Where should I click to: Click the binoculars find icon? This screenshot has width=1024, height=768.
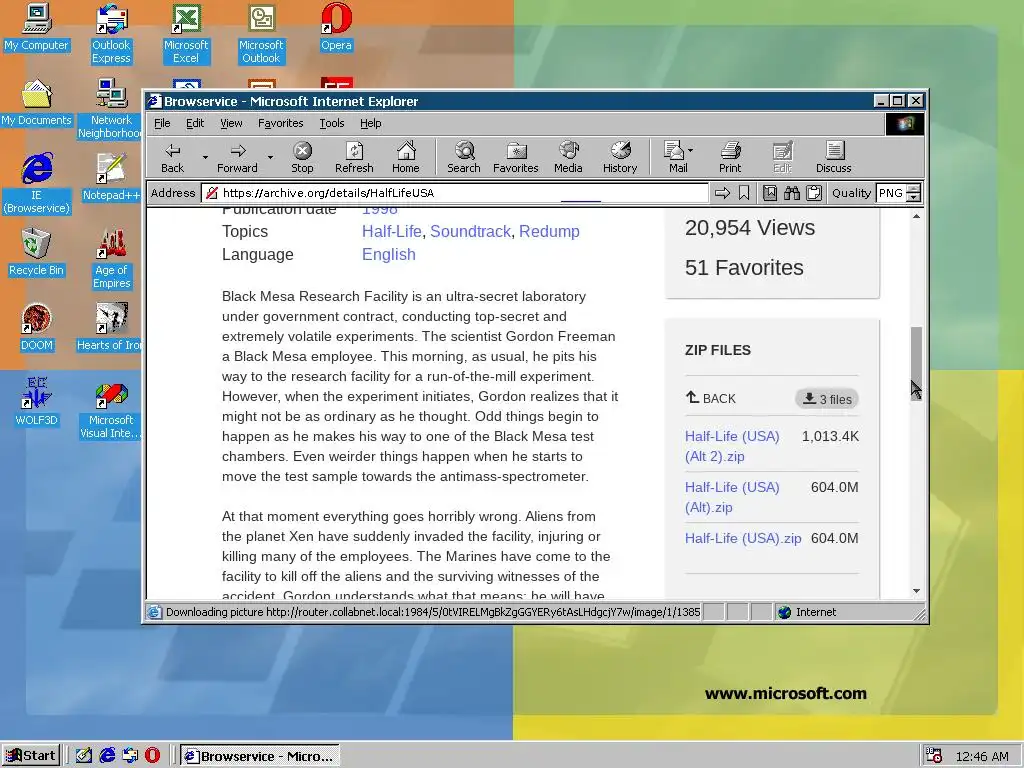click(x=792, y=193)
